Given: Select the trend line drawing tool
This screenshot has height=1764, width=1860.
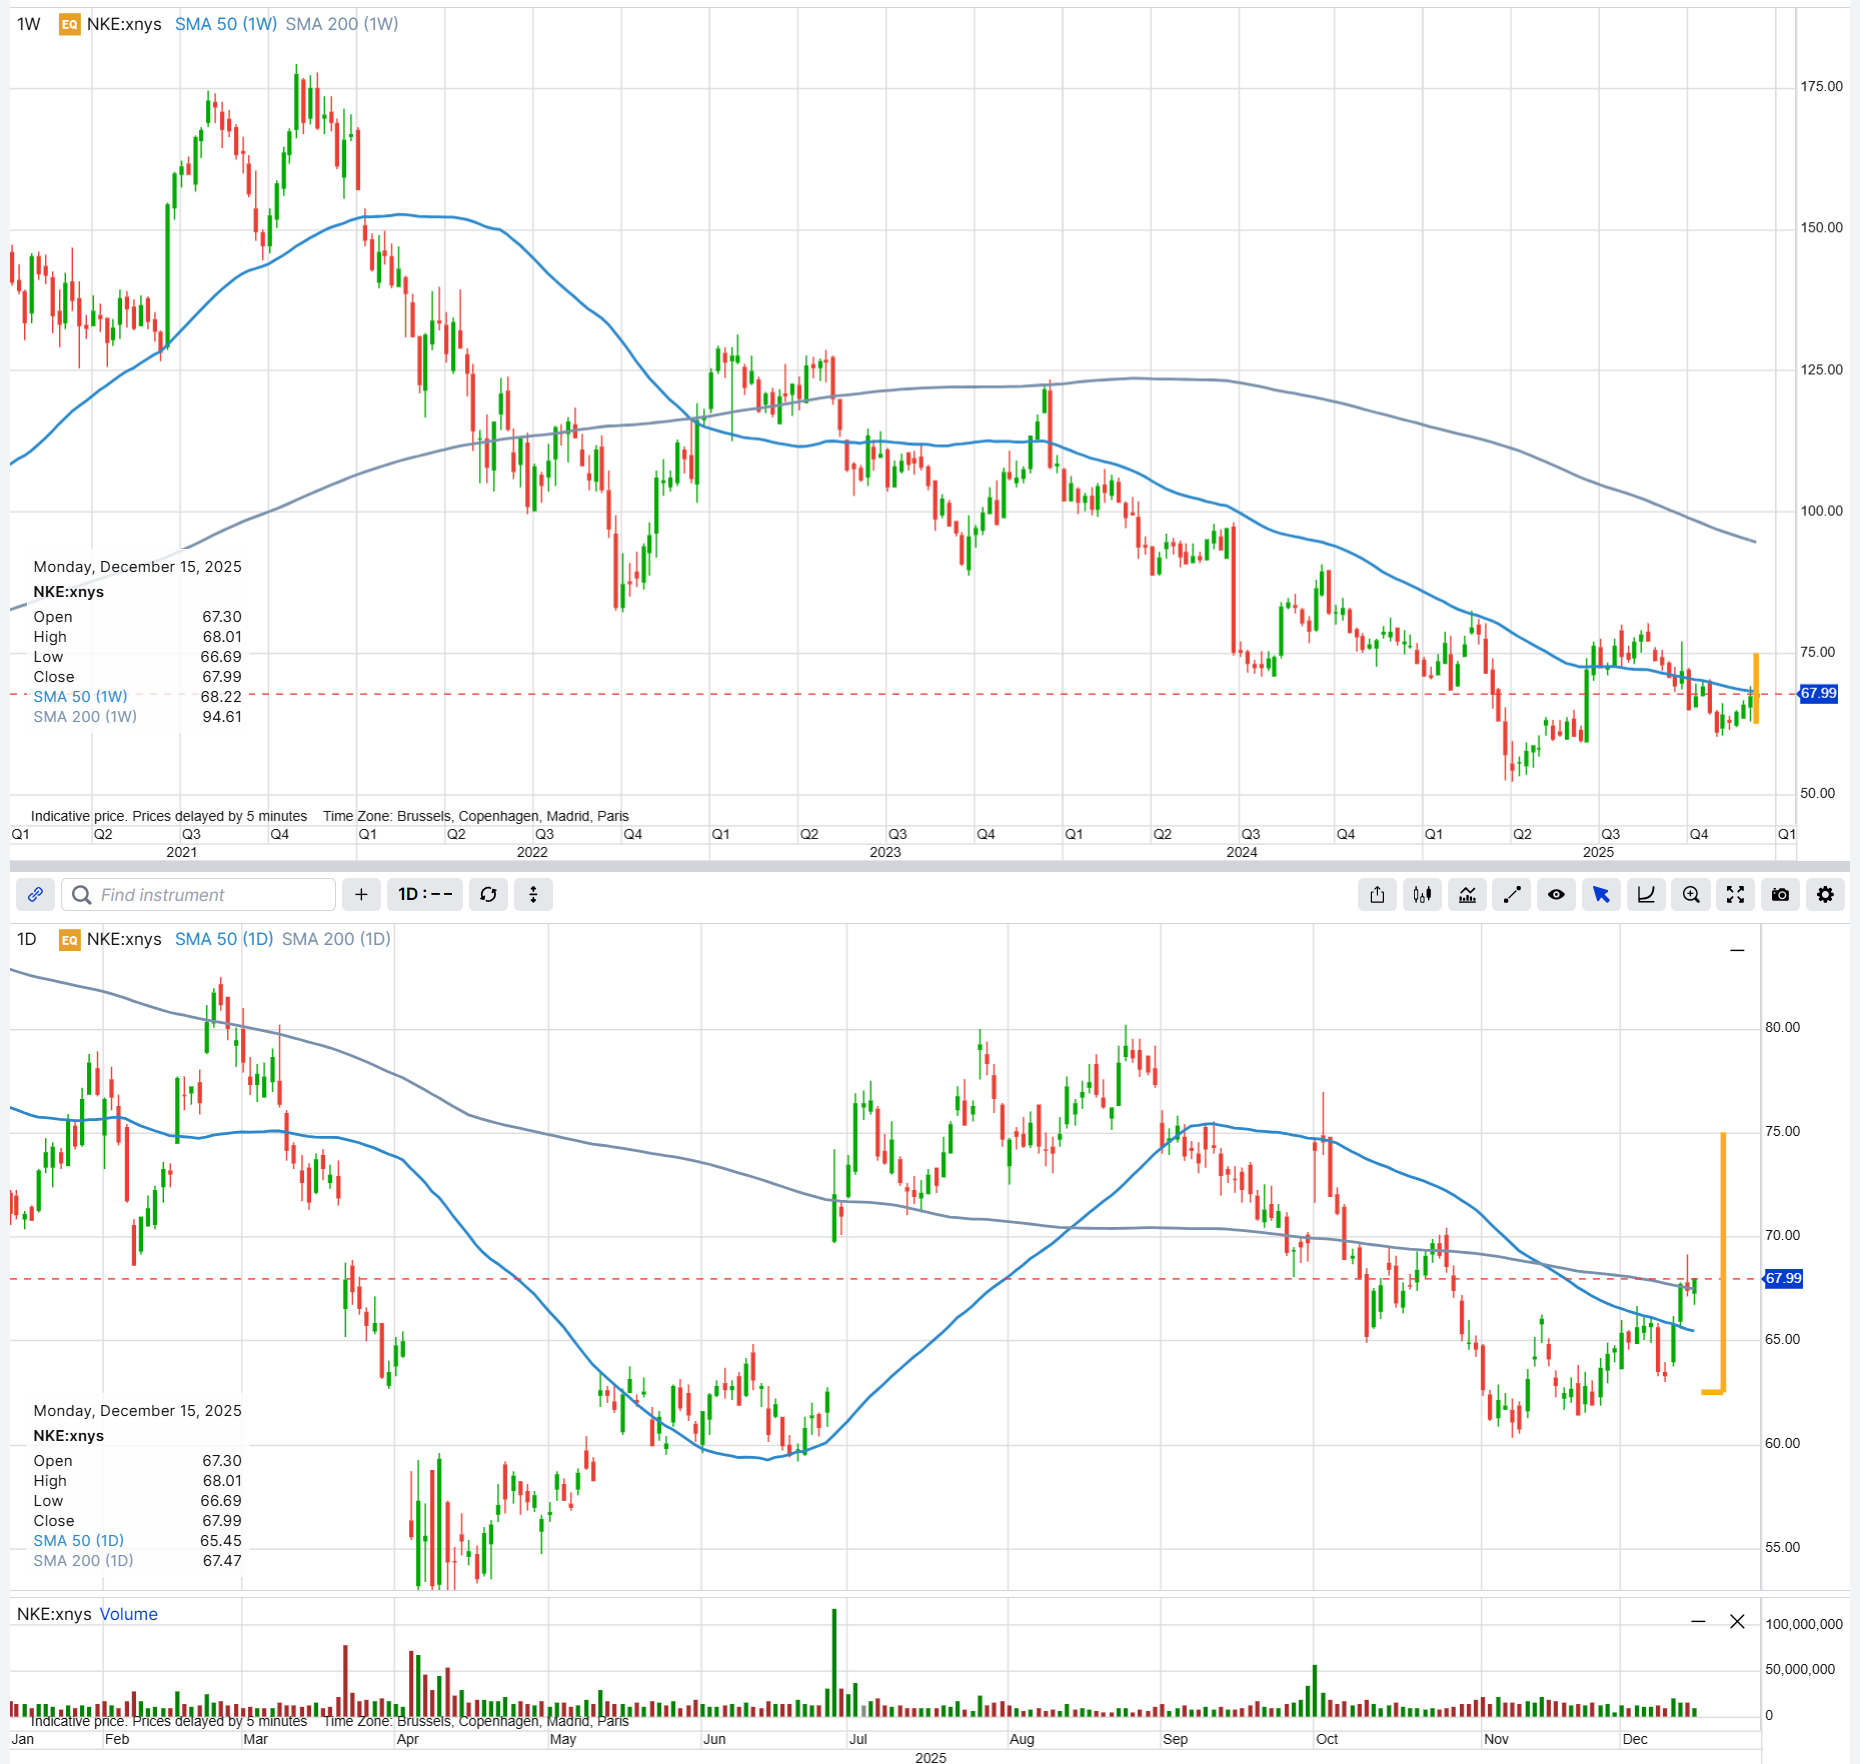Looking at the screenshot, I should coord(1512,895).
